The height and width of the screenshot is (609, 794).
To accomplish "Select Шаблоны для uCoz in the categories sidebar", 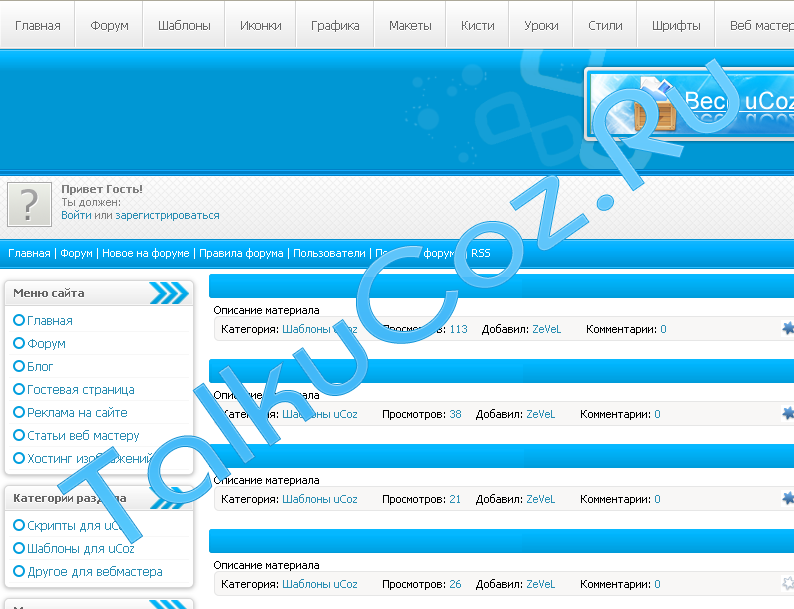I will point(80,548).
